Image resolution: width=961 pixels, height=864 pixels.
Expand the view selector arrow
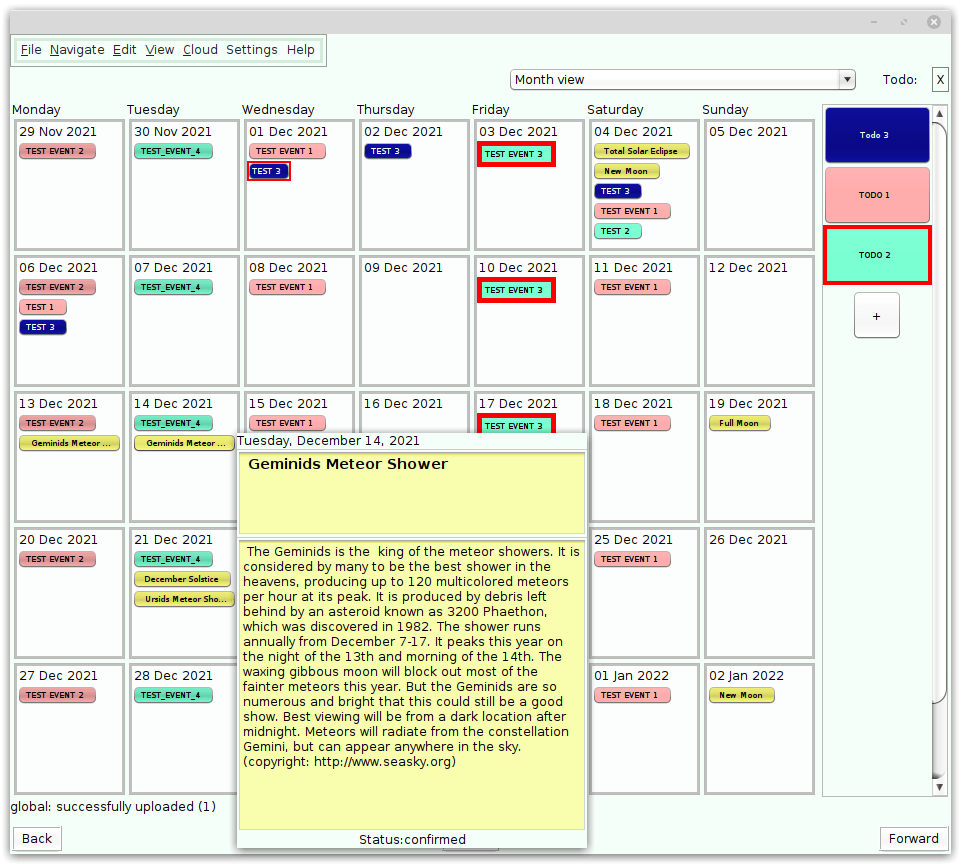(x=846, y=79)
